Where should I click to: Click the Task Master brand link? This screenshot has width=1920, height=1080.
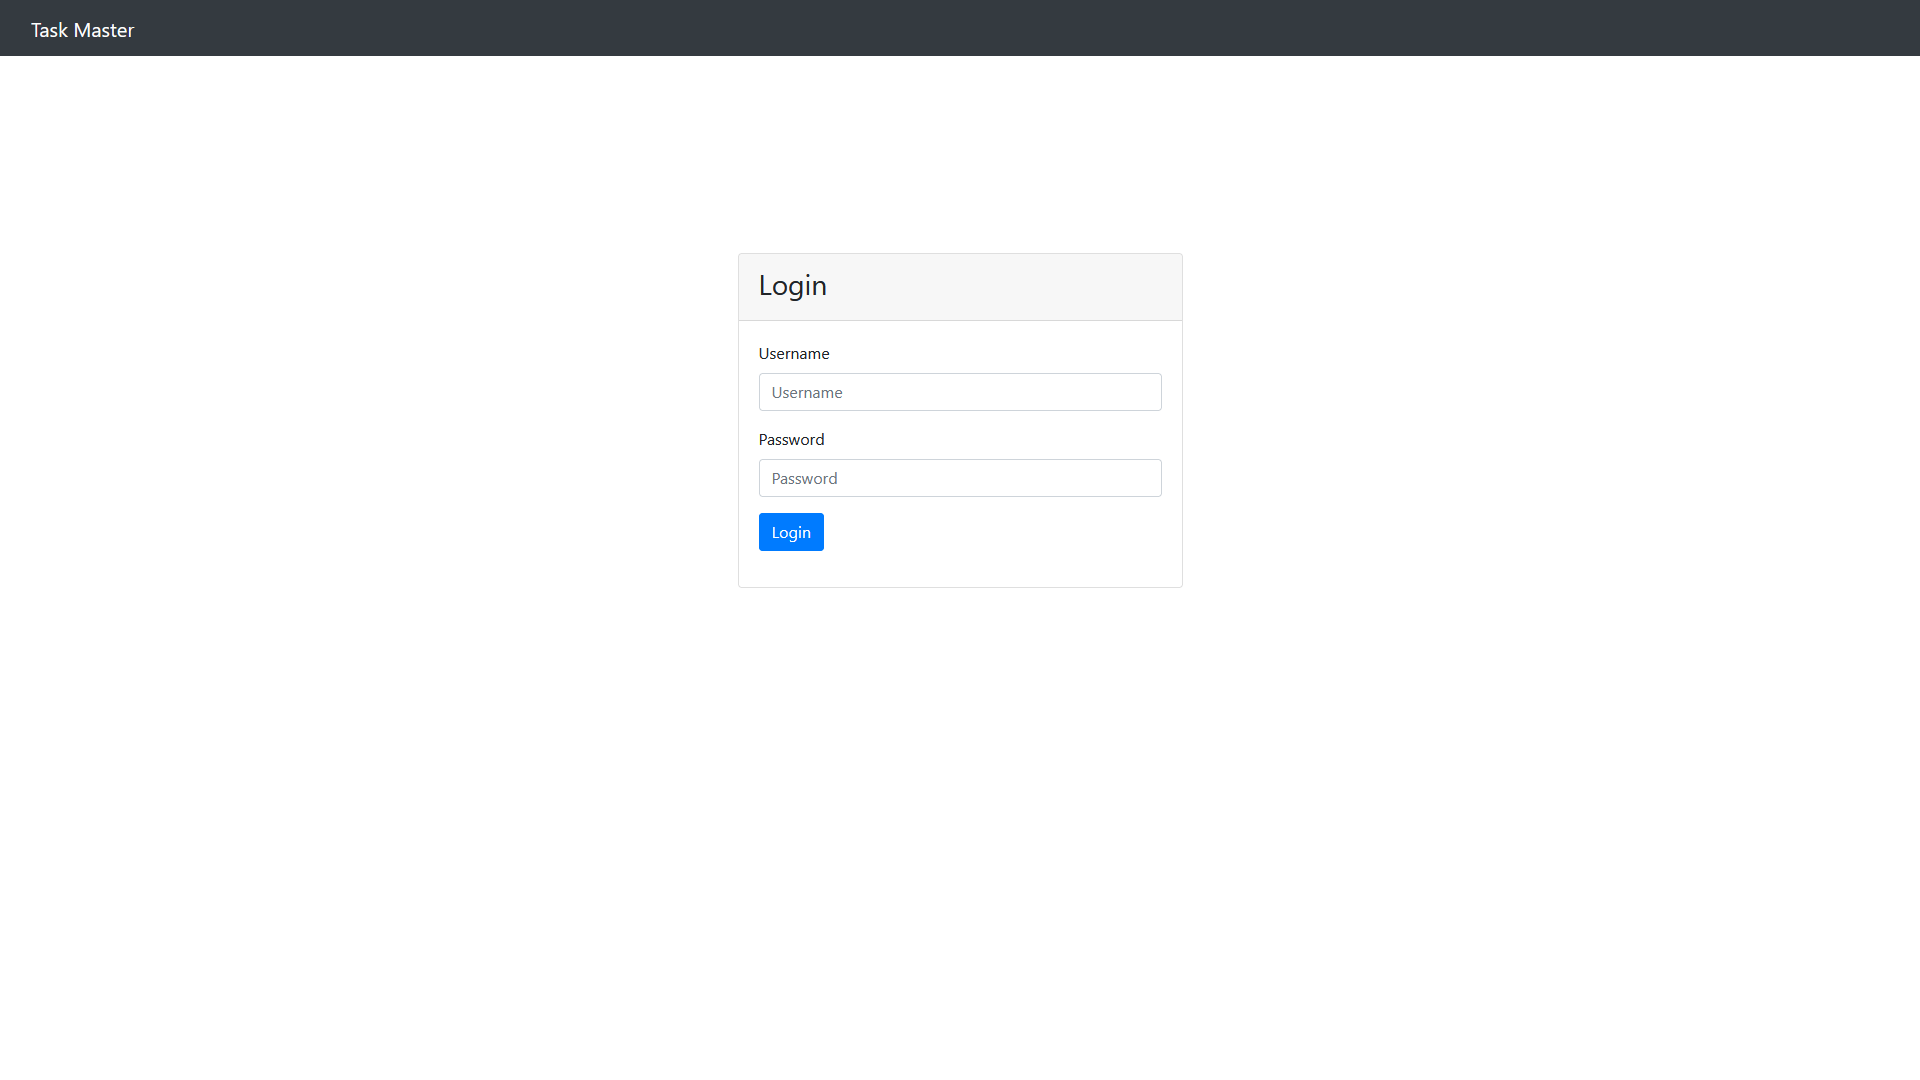pos(82,30)
